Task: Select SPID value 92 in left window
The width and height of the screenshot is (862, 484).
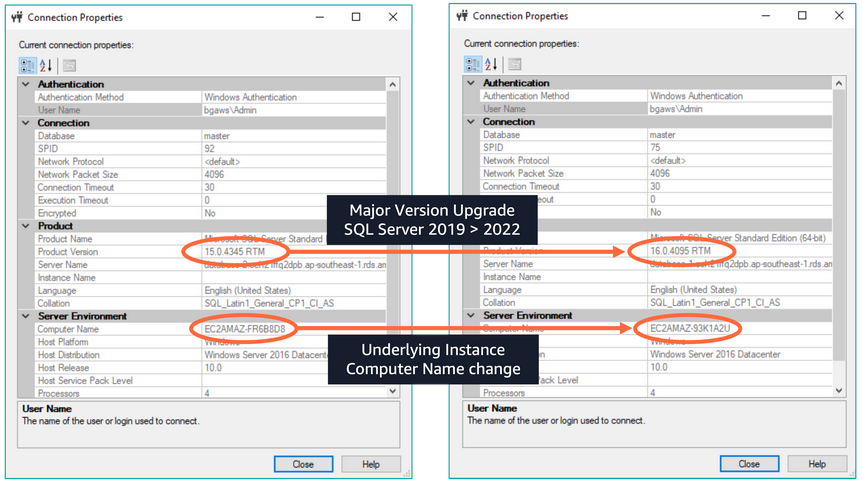Action: pos(209,148)
